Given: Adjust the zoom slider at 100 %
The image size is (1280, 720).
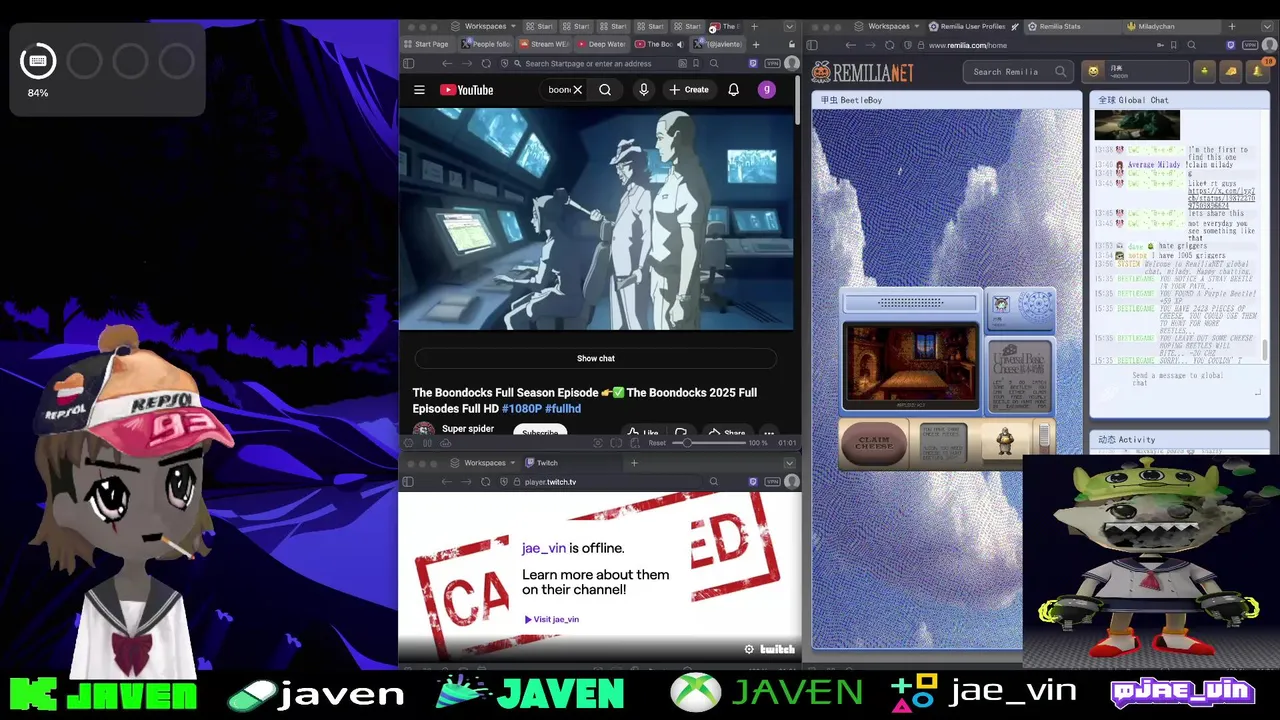Looking at the screenshot, I should tap(707, 443).
